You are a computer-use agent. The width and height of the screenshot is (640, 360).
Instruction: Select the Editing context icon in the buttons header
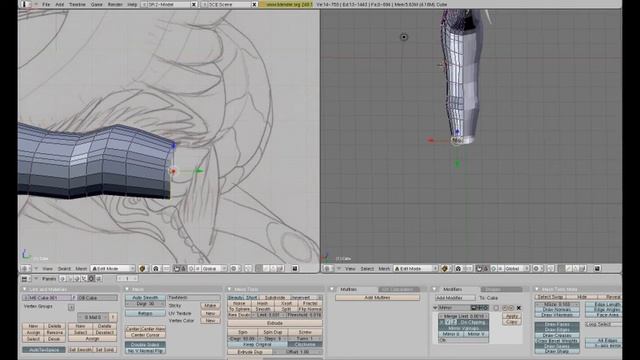(91, 279)
